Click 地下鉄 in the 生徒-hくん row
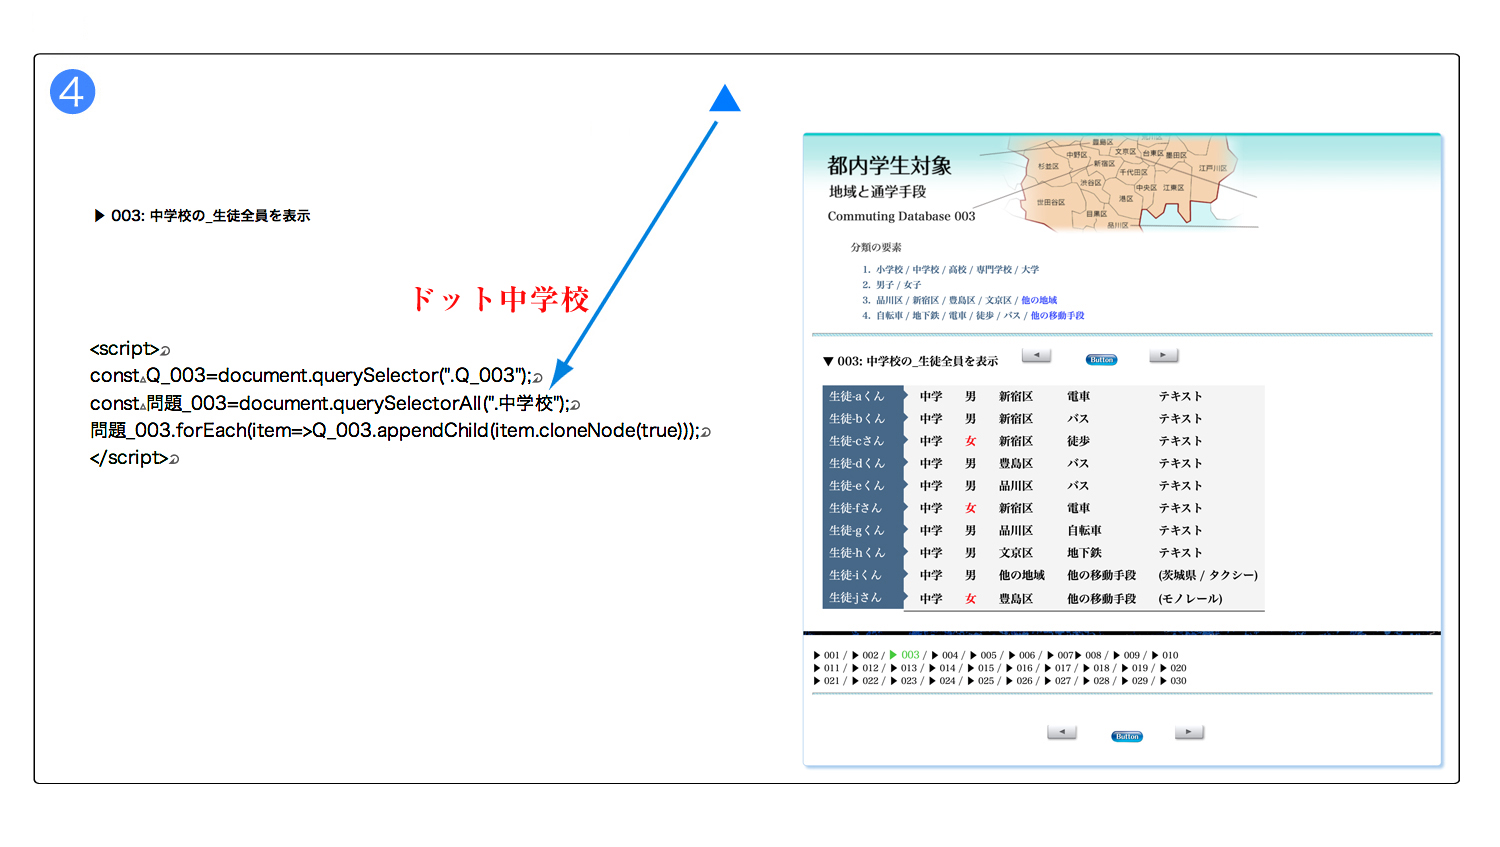Viewport: 1500px width, 847px height. point(1084,553)
